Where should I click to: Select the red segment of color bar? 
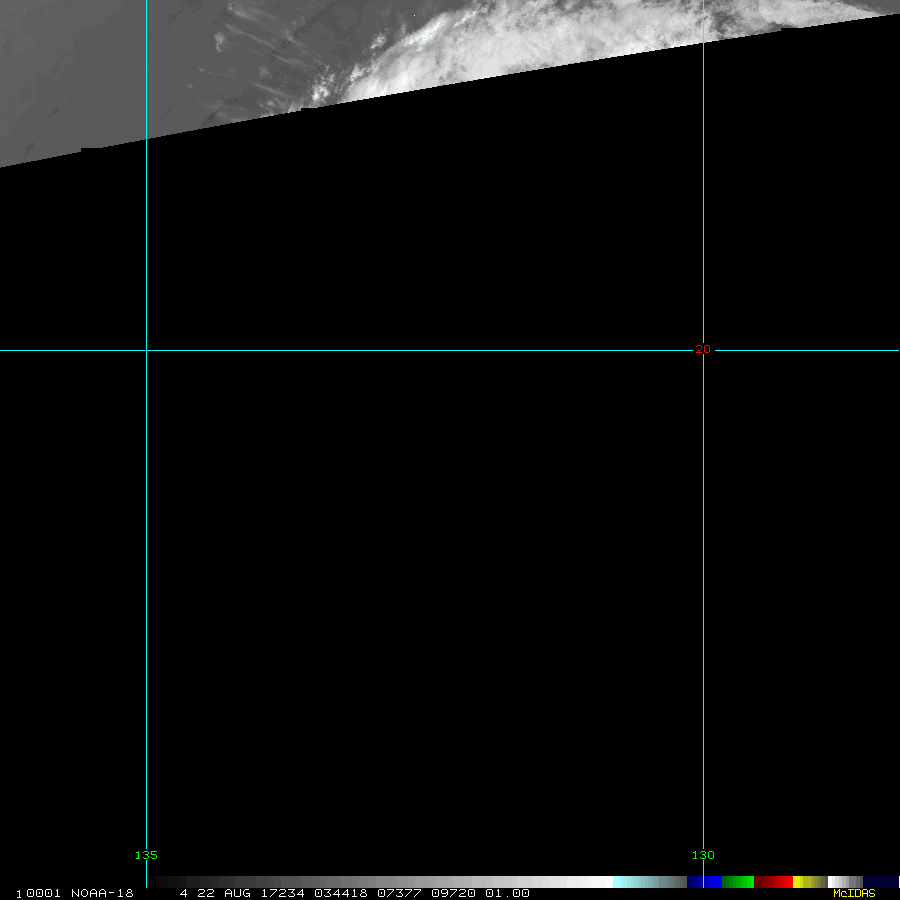(774, 882)
